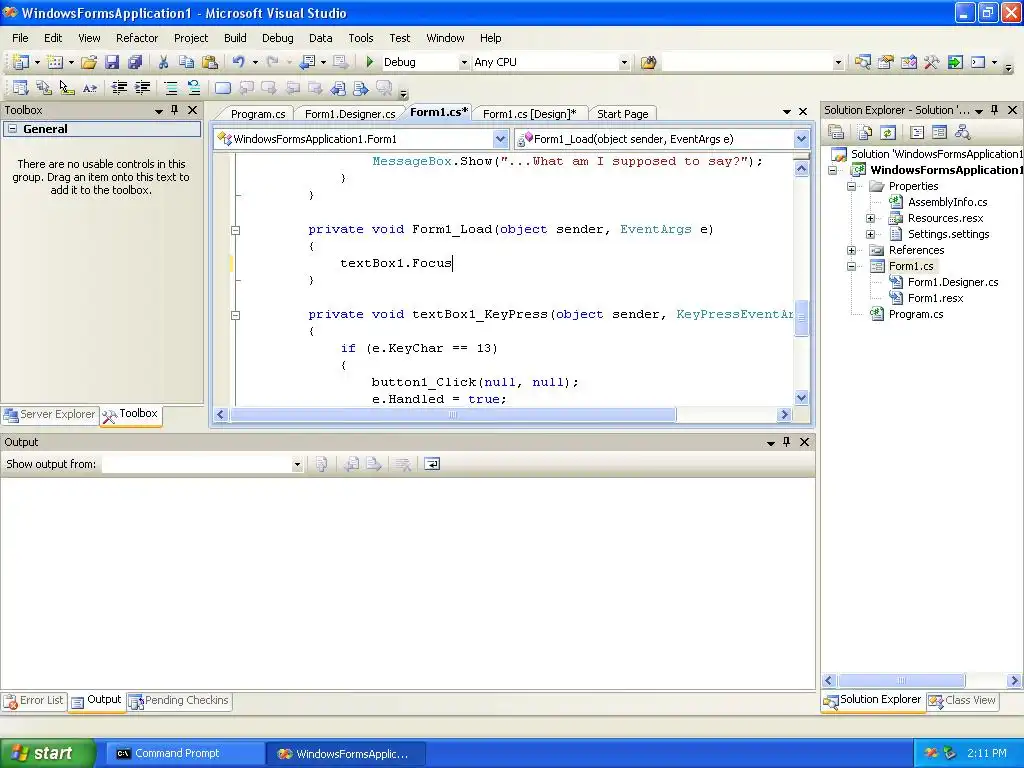Expand the Resources.resx node
Viewport: 1024px width, 768px height.
[870, 218]
